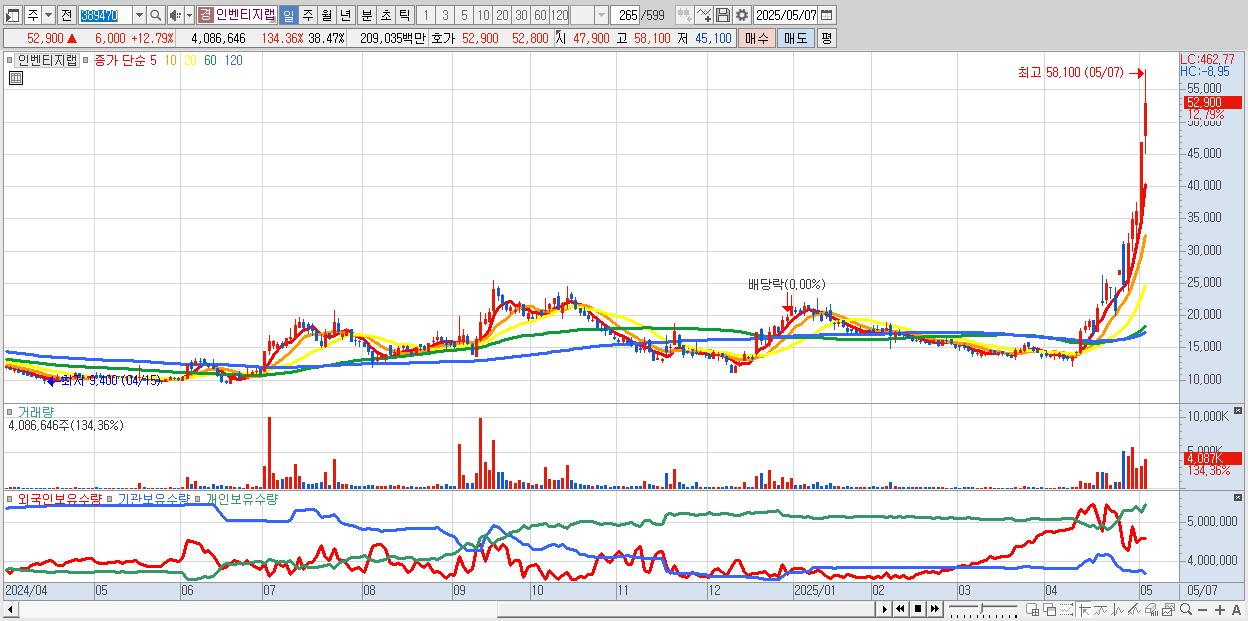Click the 매도 sell button
1248x621 pixels.
796,38
